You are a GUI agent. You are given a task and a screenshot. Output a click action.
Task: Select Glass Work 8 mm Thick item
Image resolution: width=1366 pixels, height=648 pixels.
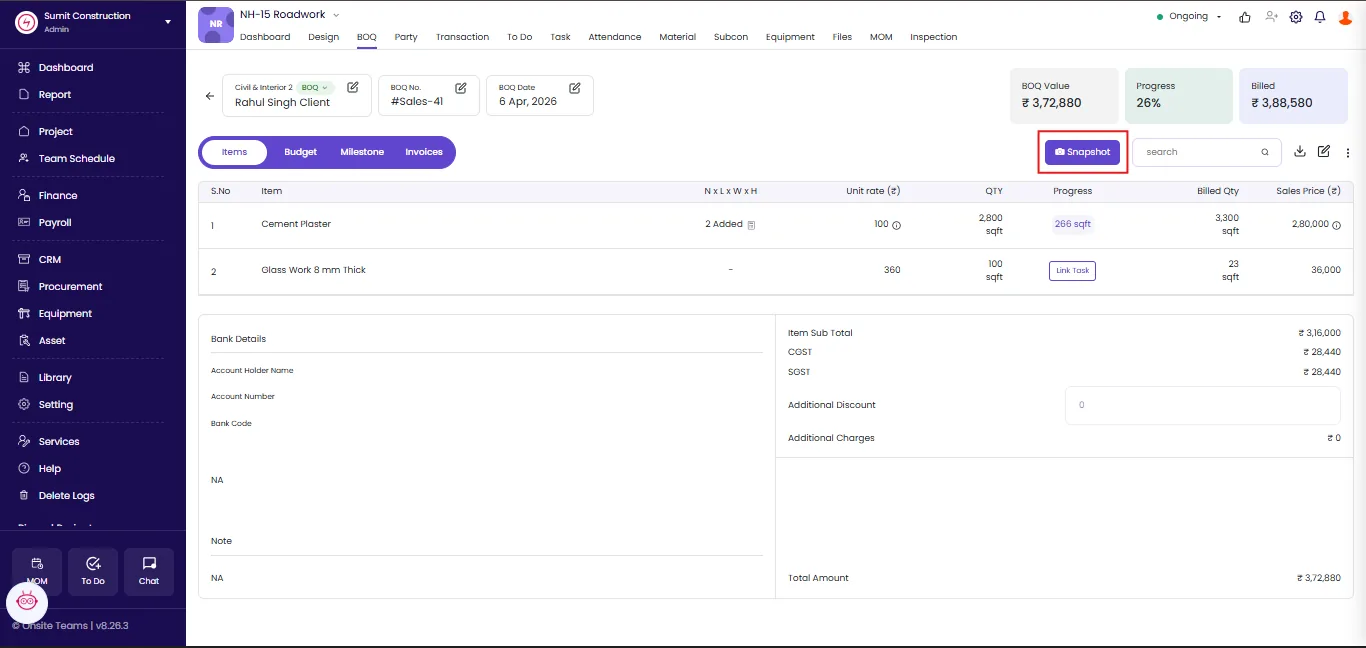[313, 270]
